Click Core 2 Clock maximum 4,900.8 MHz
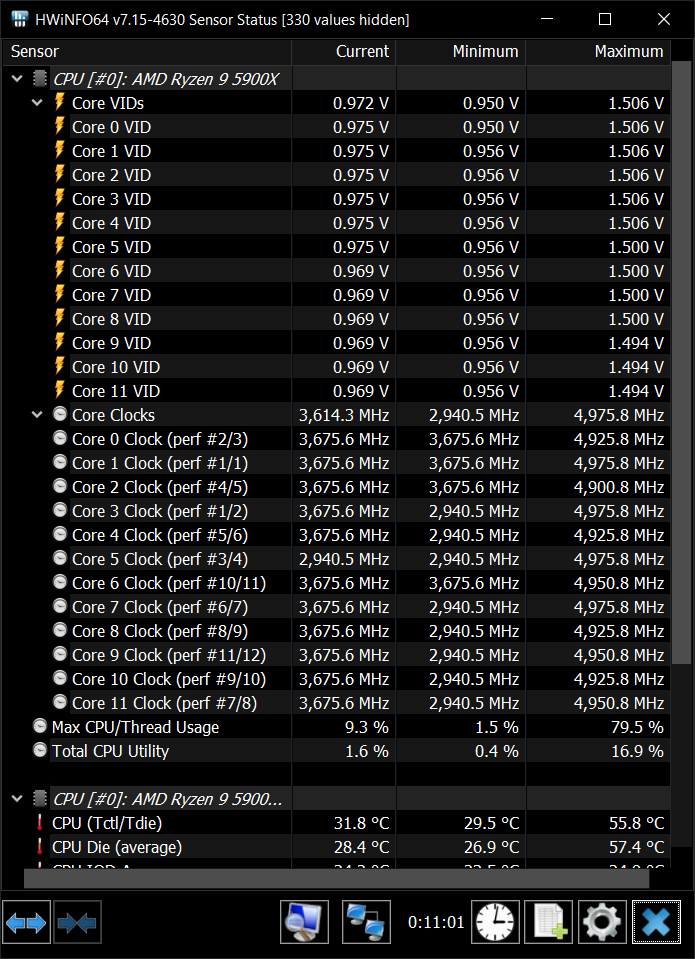Screen dimensions: 695x959 coord(619,487)
